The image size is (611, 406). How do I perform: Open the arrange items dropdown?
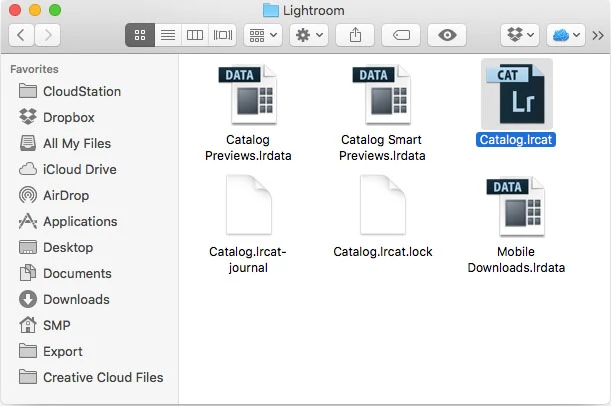(263, 35)
